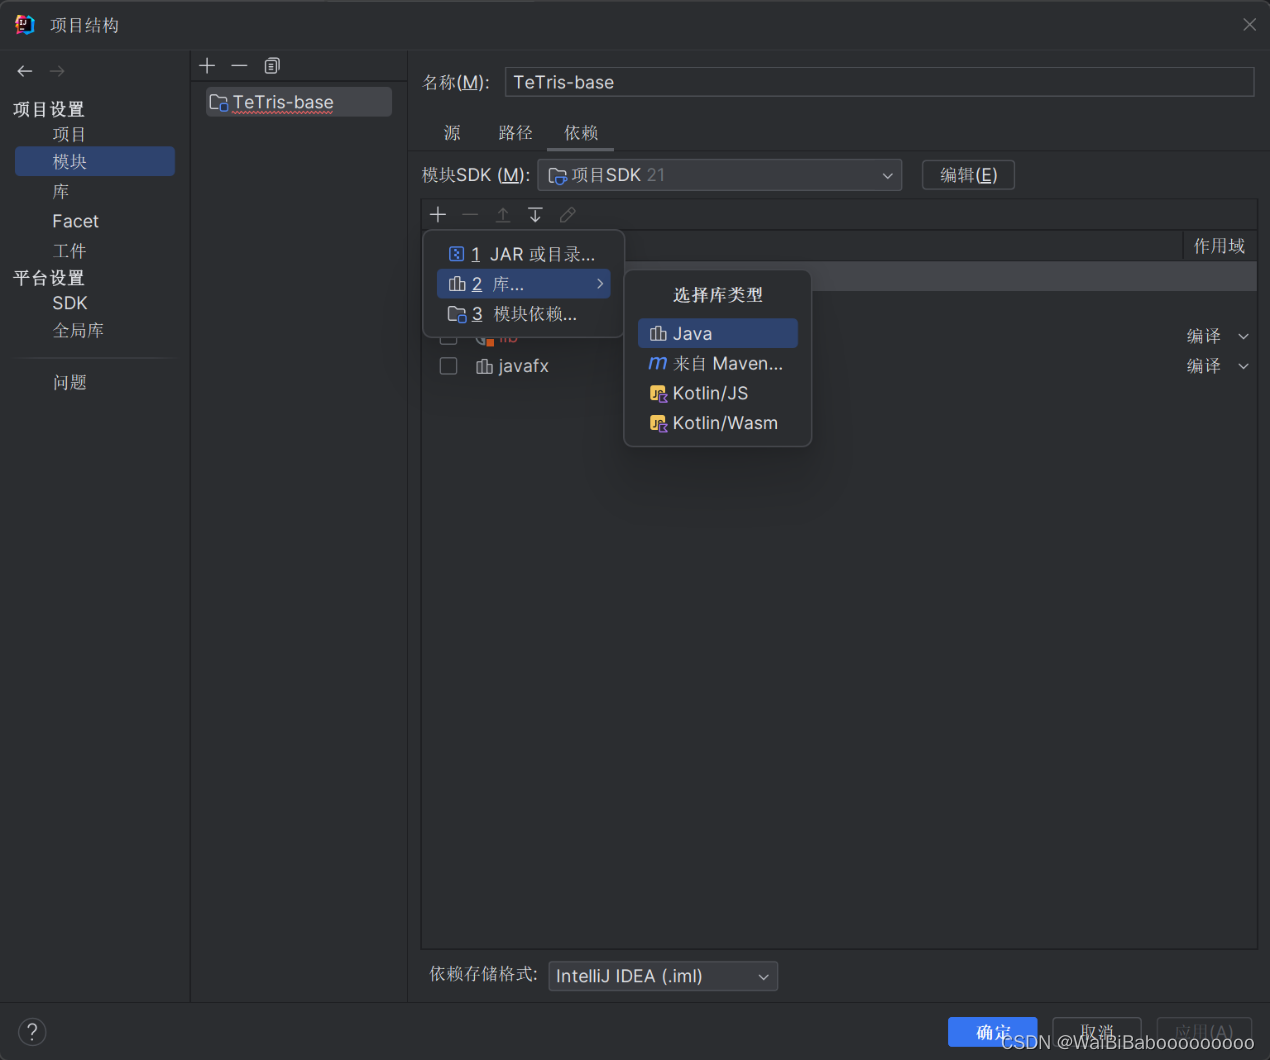Click the back navigation arrow
The image size is (1270, 1060).
(24, 70)
